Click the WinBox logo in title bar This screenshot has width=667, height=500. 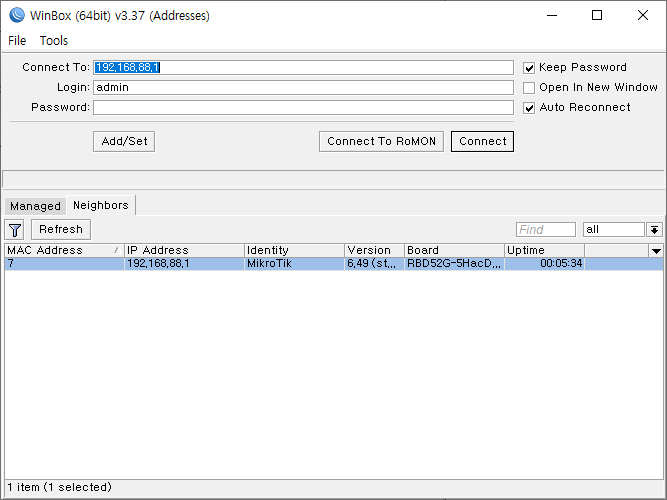coord(17,15)
